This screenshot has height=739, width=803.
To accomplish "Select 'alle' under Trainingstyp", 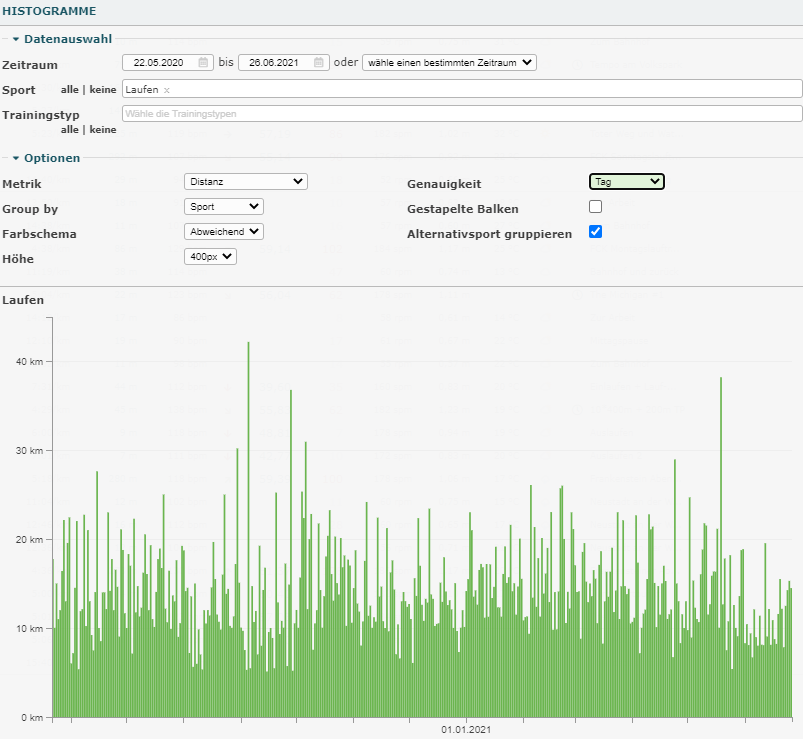I will [70, 129].
